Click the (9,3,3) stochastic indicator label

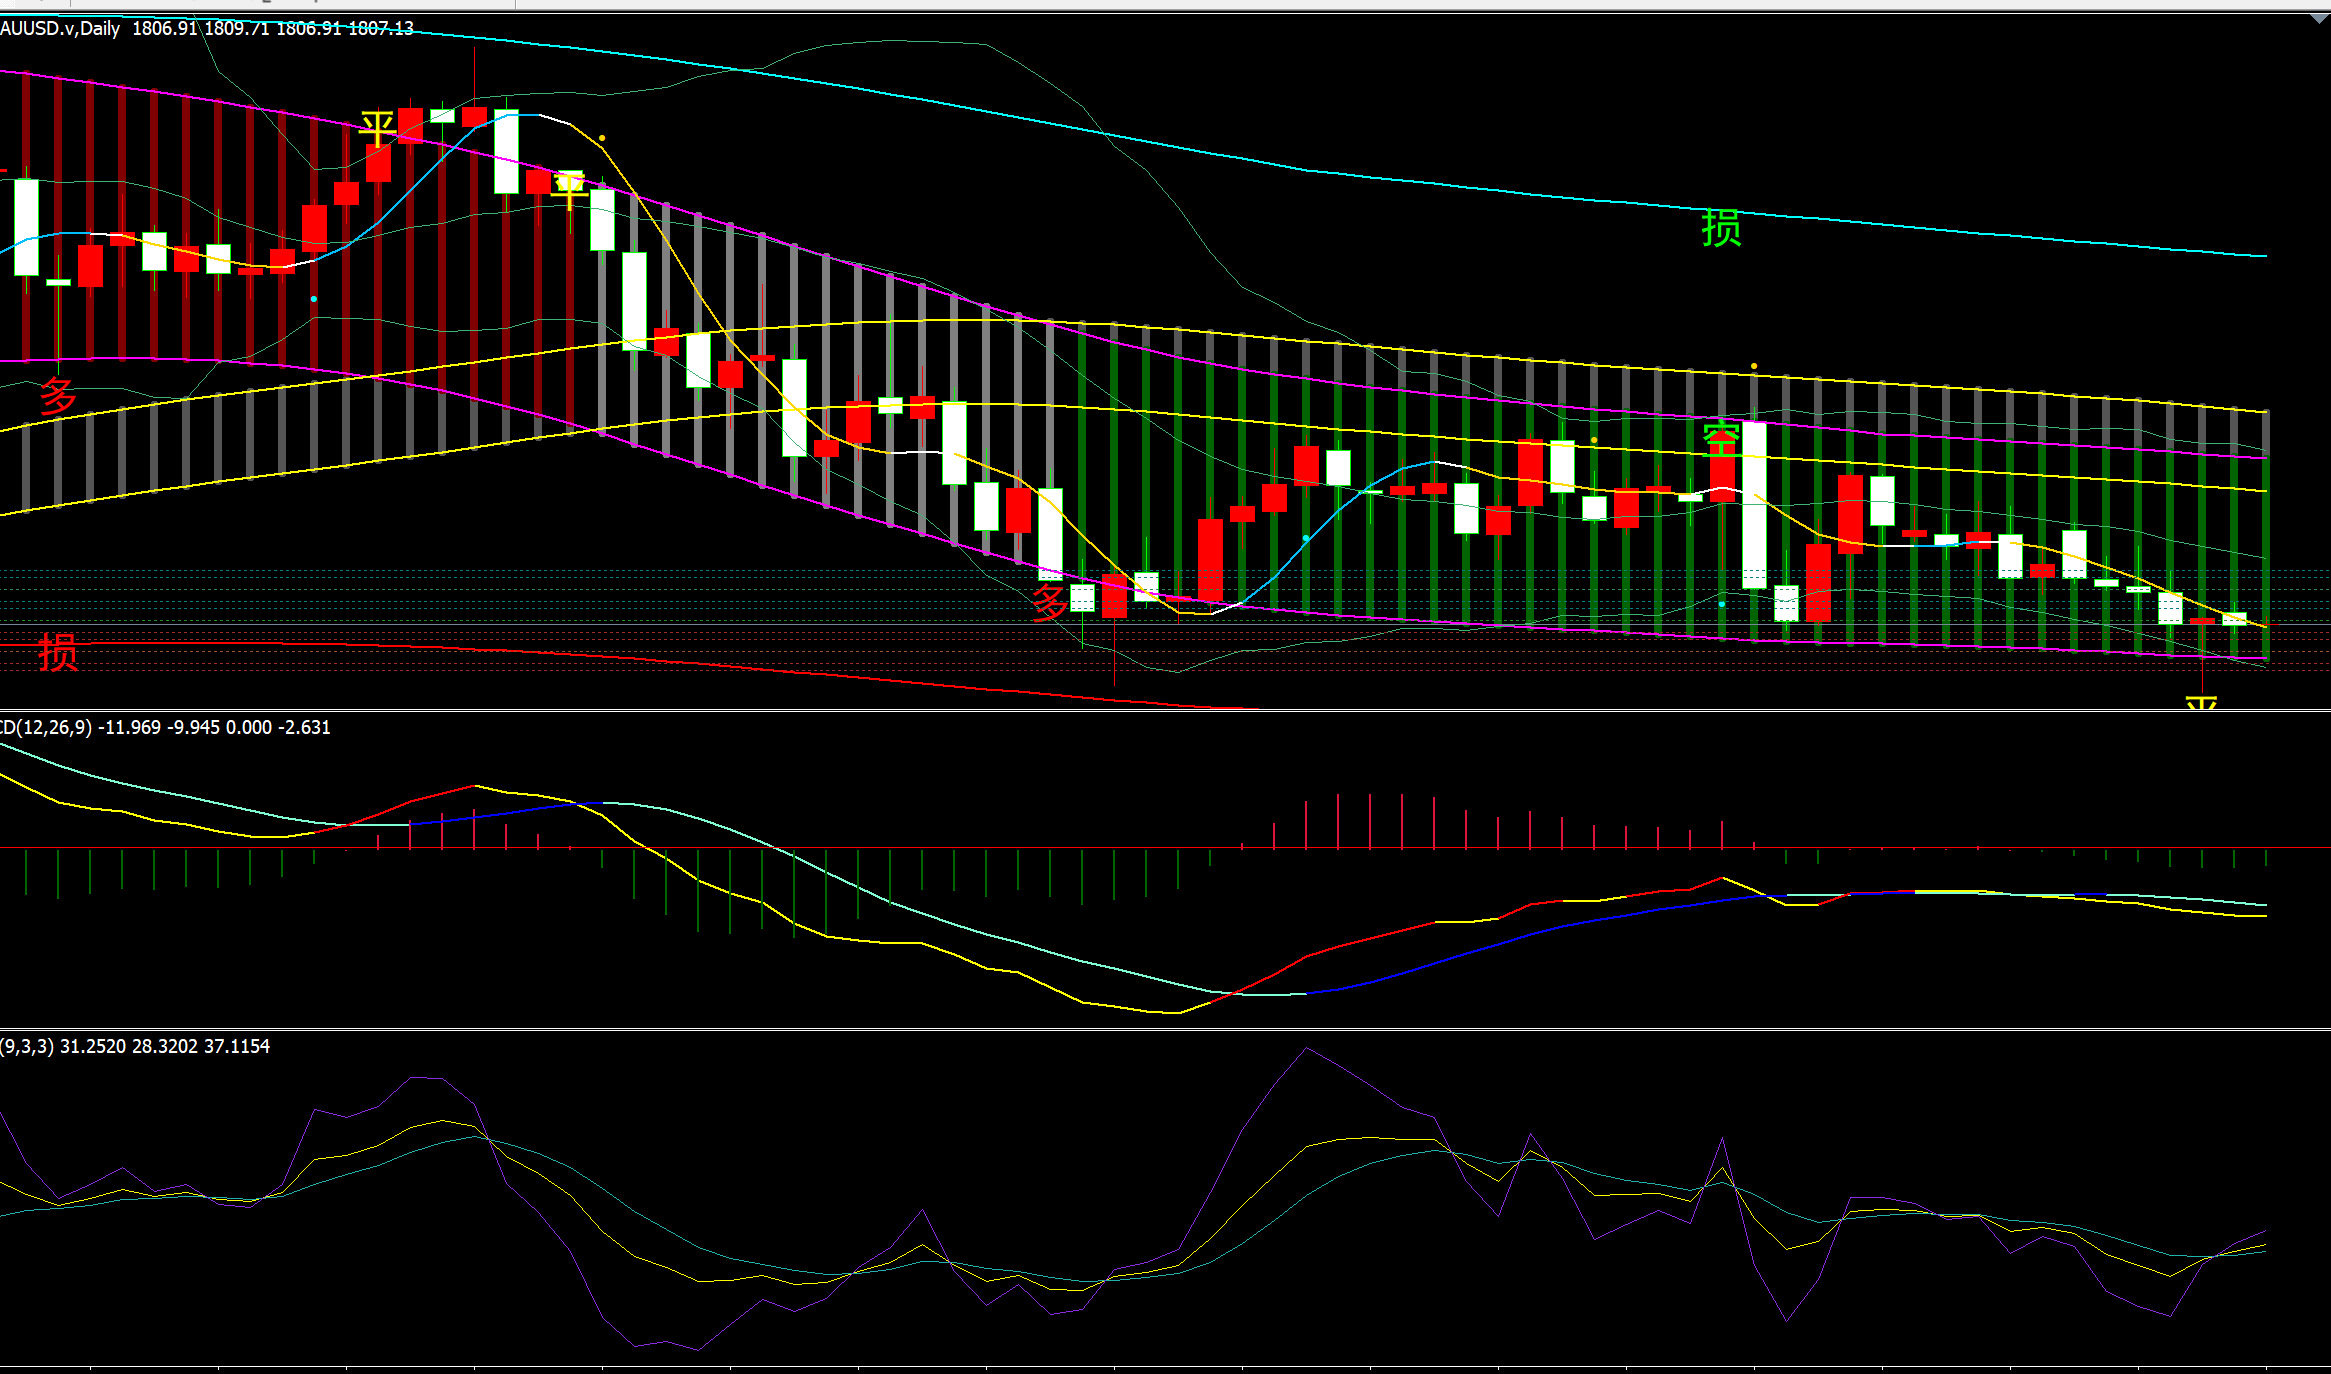27,1046
